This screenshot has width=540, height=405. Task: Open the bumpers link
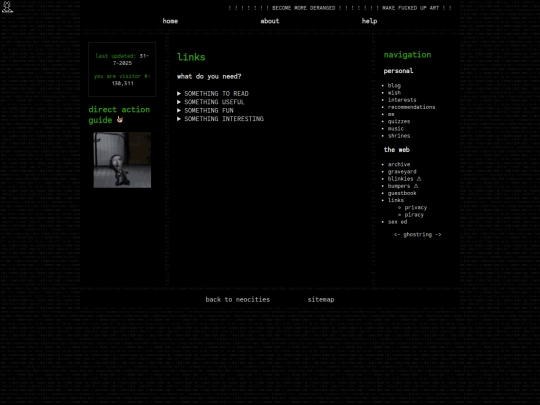click(399, 186)
